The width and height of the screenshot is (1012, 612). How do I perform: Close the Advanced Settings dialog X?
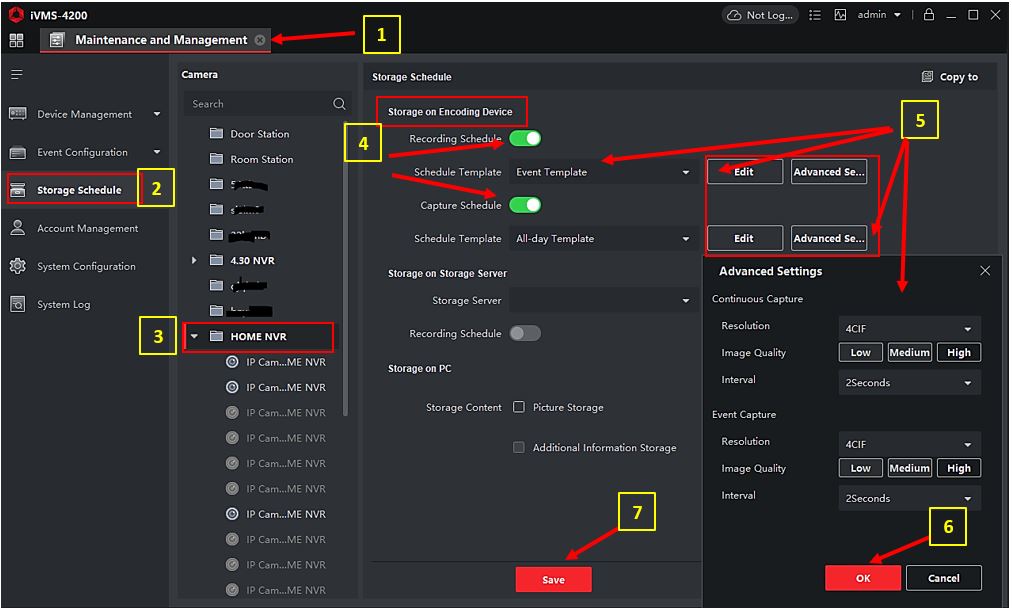(x=984, y=271)
